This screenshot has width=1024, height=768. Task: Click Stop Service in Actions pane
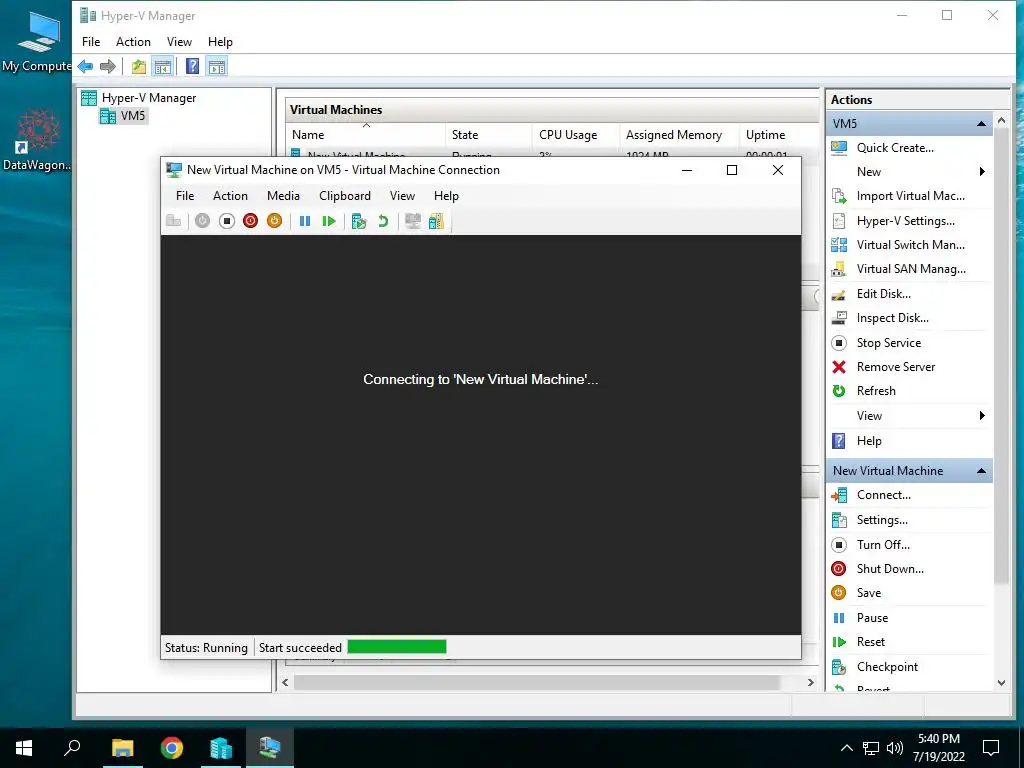coord(888,343)
